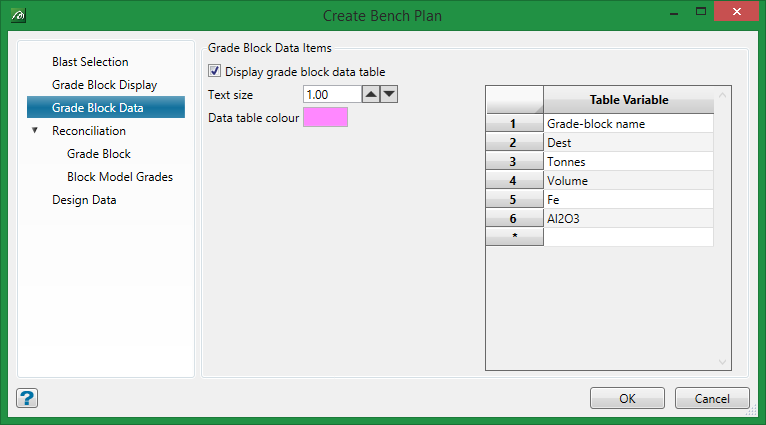
Task: Click the table scrollbar up arrow
Action: coord(723,95)
